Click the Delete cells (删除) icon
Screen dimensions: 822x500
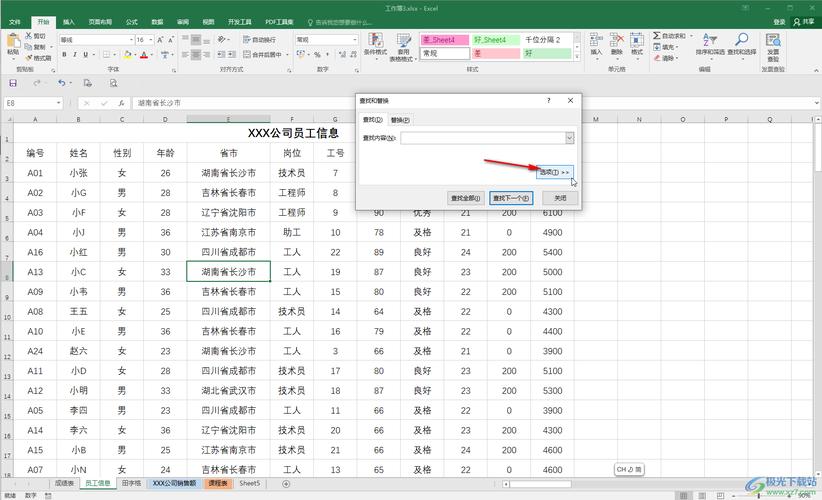click(616, 44)
